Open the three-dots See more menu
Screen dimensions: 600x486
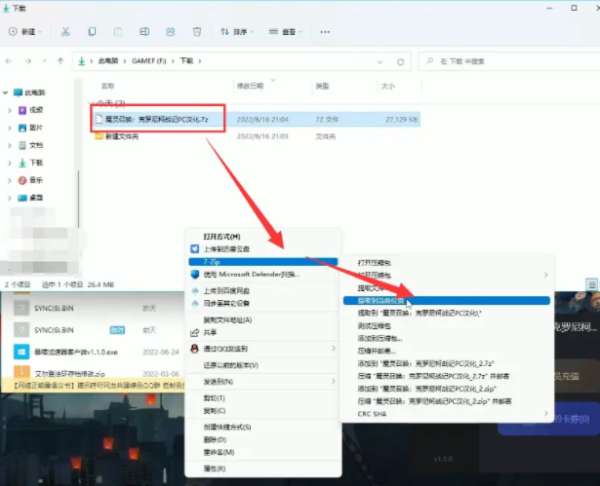(325, 32)
